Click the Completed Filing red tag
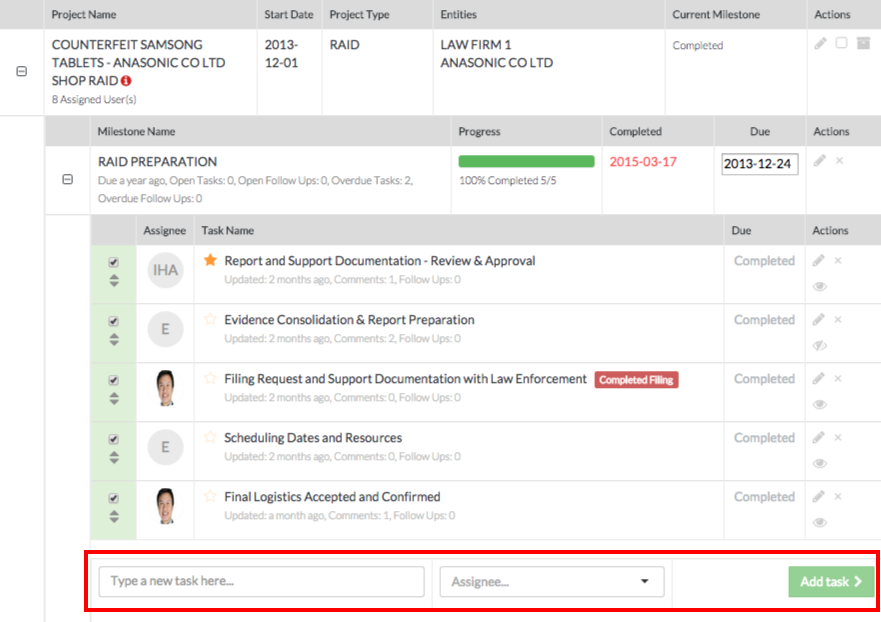 coord(636,380)
